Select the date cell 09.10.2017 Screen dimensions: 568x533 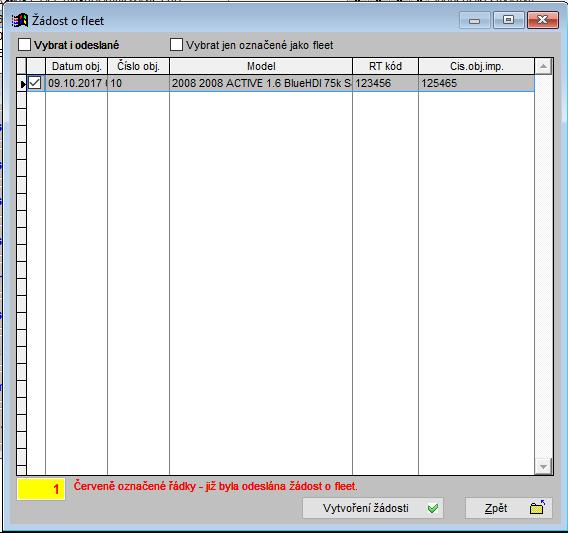(76, 83)
